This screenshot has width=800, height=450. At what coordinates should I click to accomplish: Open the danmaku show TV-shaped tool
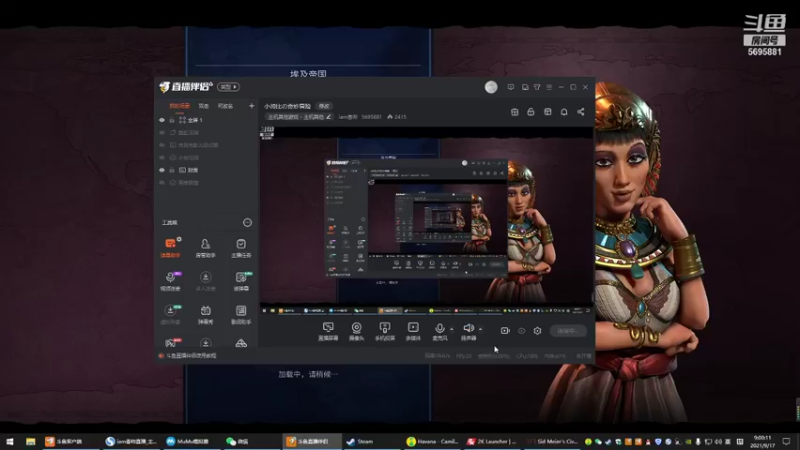click(x=205, y=314)
